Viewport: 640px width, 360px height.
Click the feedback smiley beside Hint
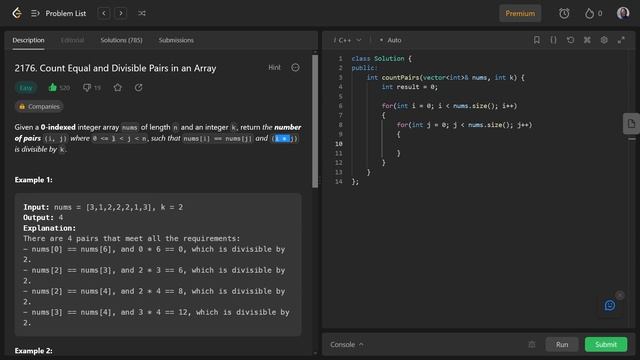(x=295, y=67)
